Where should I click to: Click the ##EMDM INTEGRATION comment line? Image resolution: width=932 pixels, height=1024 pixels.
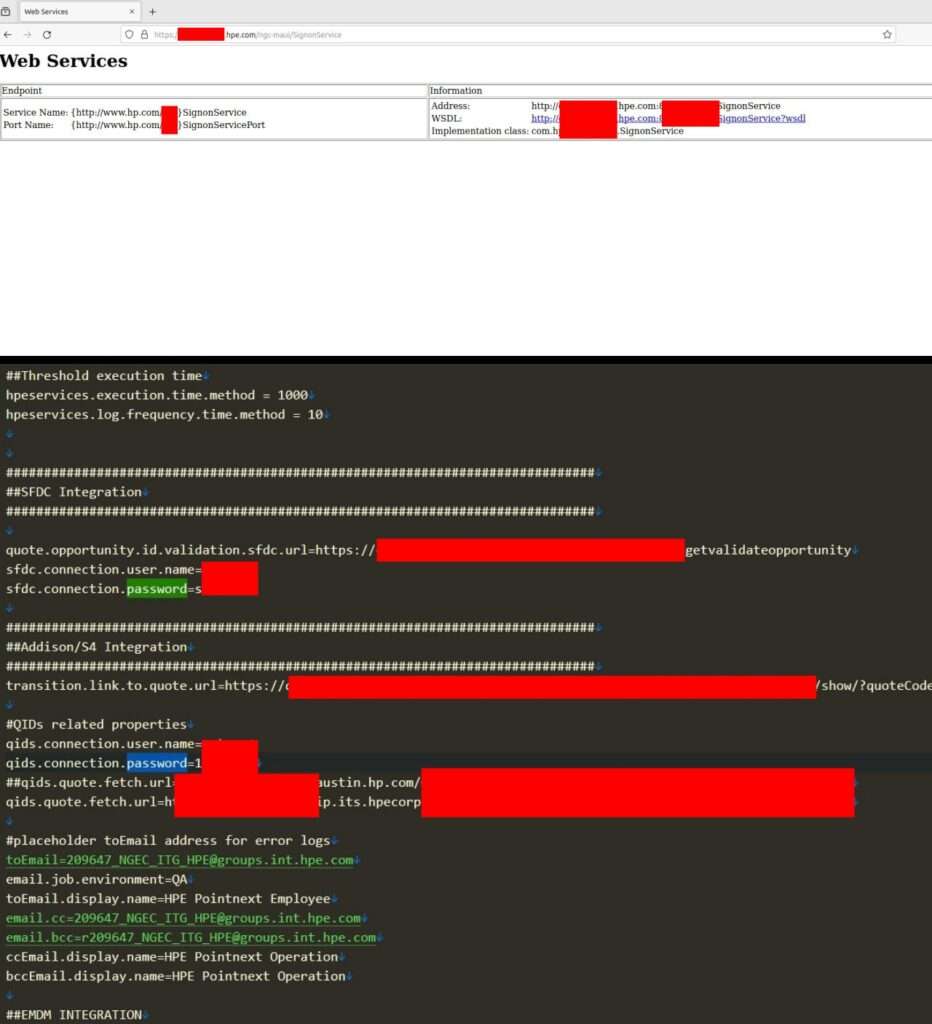click(x=74, y=1015)
